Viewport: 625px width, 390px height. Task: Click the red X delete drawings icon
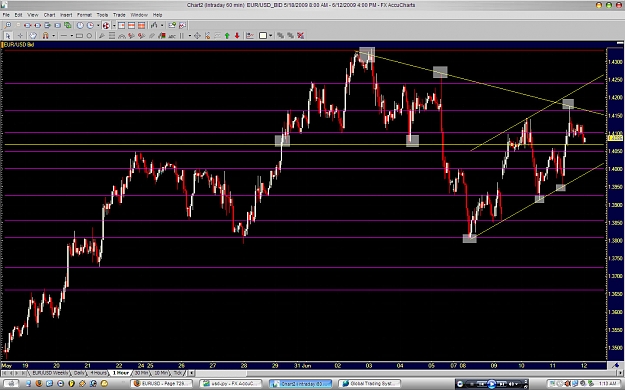[300, 35]
